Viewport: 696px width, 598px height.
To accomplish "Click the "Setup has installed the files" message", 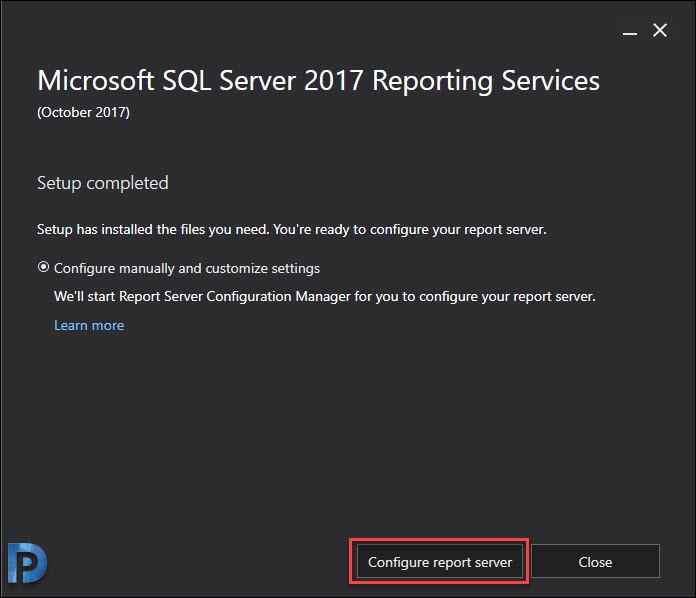I will 292,230.
